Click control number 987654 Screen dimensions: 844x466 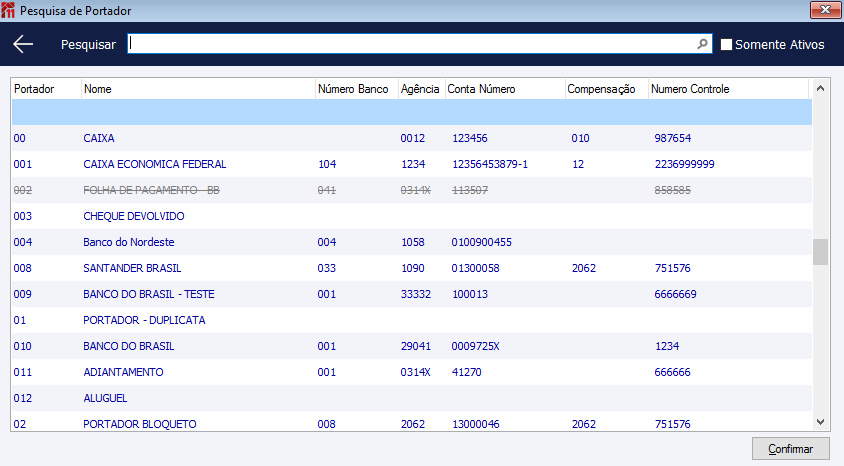tap(673, 138)
